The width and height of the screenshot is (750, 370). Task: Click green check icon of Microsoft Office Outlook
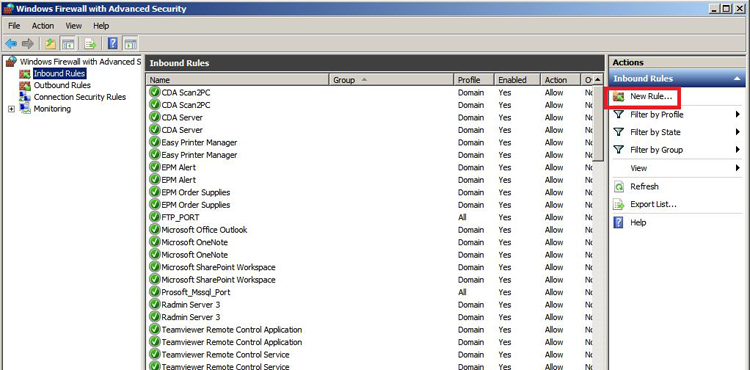coord(154,230)
